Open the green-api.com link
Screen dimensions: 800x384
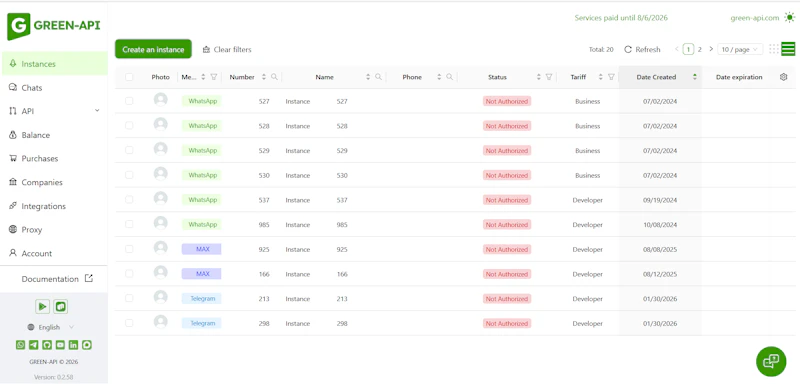(x=755, y=18)
